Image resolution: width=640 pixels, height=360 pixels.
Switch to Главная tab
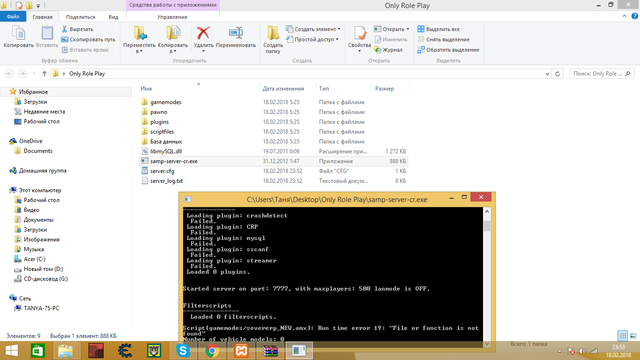pyautogui.click(x=42, y=17)
